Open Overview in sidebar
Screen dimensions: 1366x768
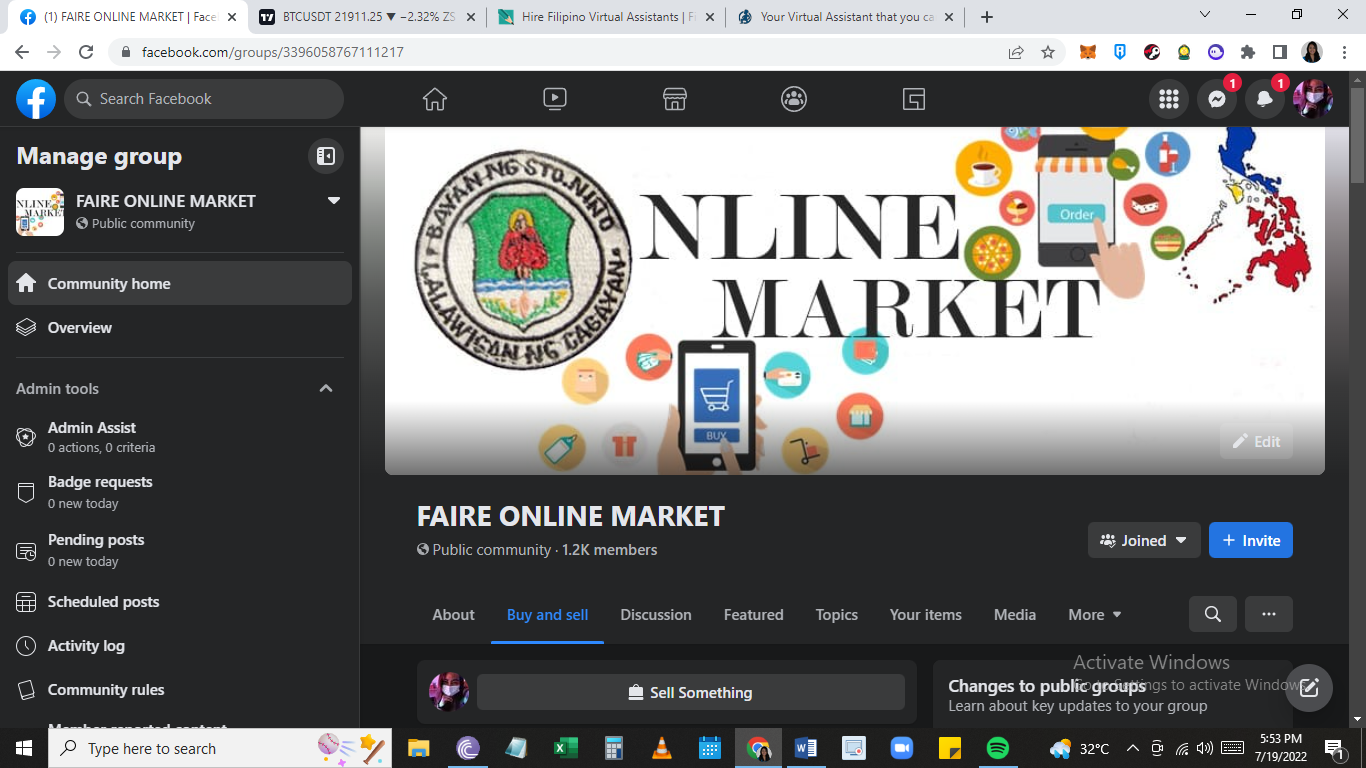tap(180, 327)
